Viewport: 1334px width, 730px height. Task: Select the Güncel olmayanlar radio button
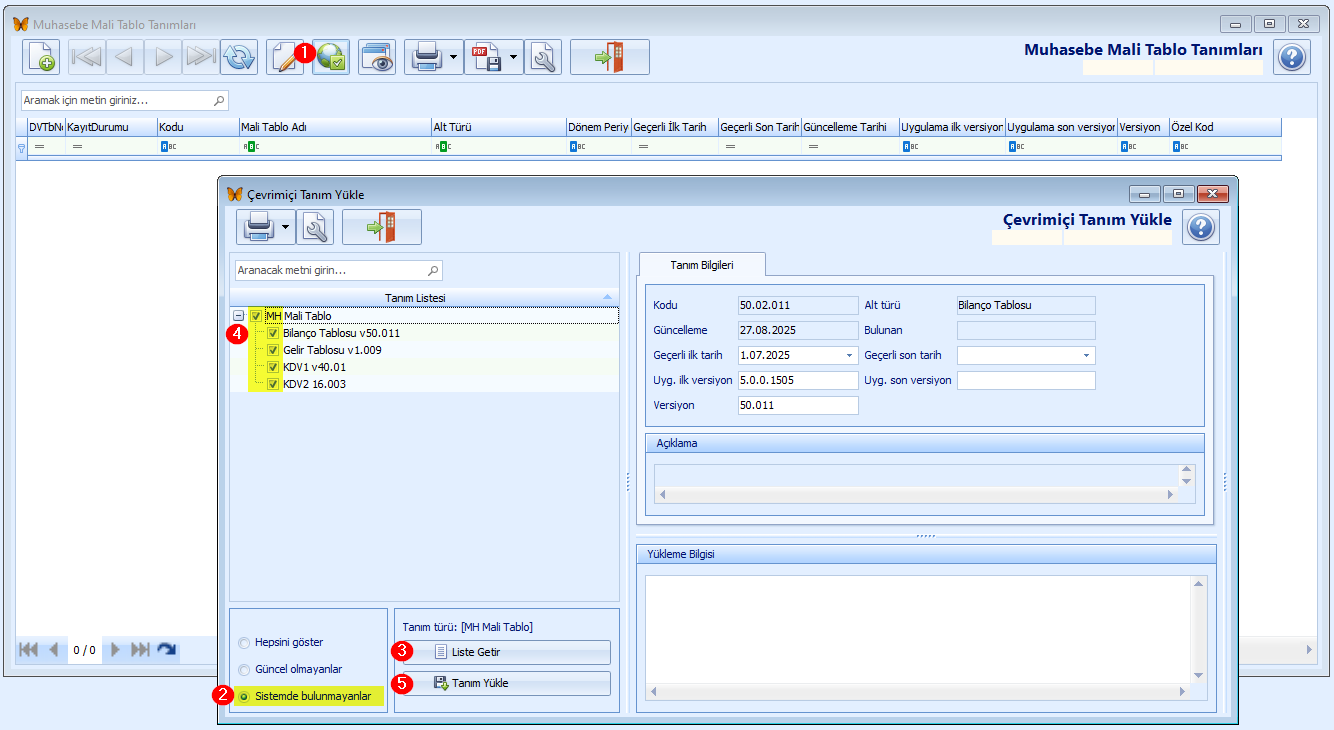[x=244, y=669]
